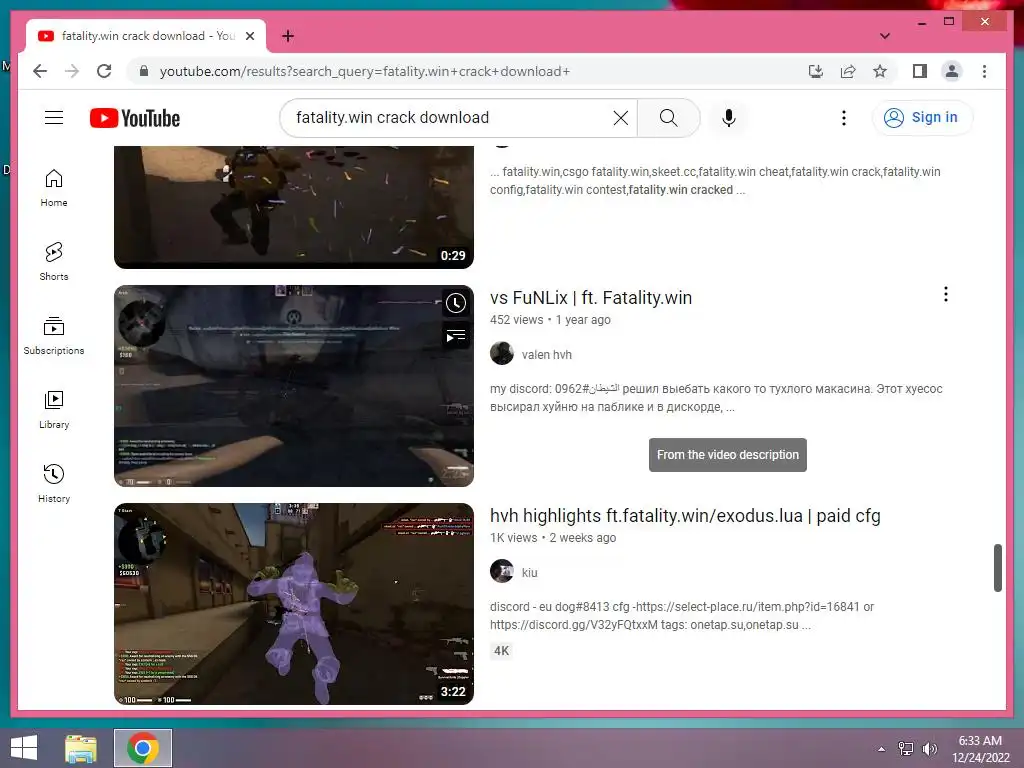Open Subscriptions in the sidebar
This screenshot has height=768, width=1024.
click(x=54, y=336)
